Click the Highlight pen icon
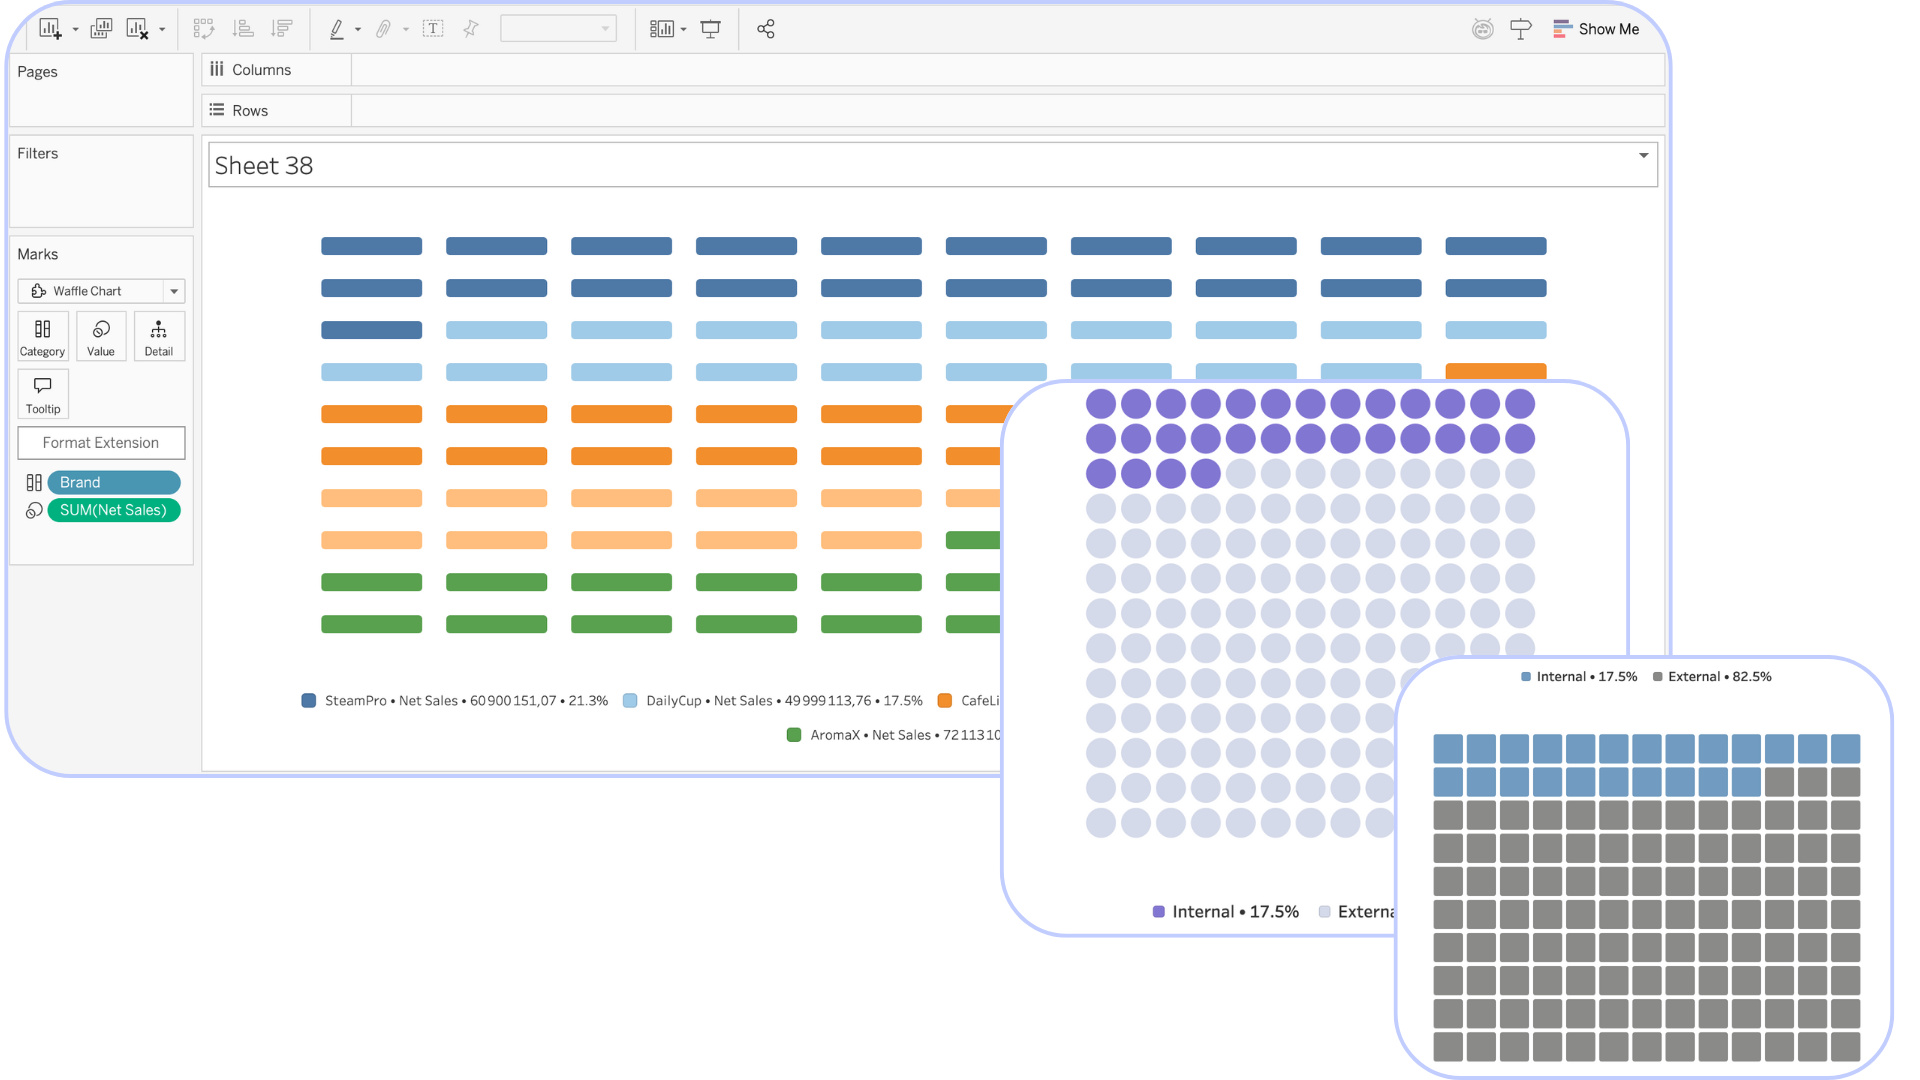The width and height of the screenshot is (1920, 1080). (337, 29)
